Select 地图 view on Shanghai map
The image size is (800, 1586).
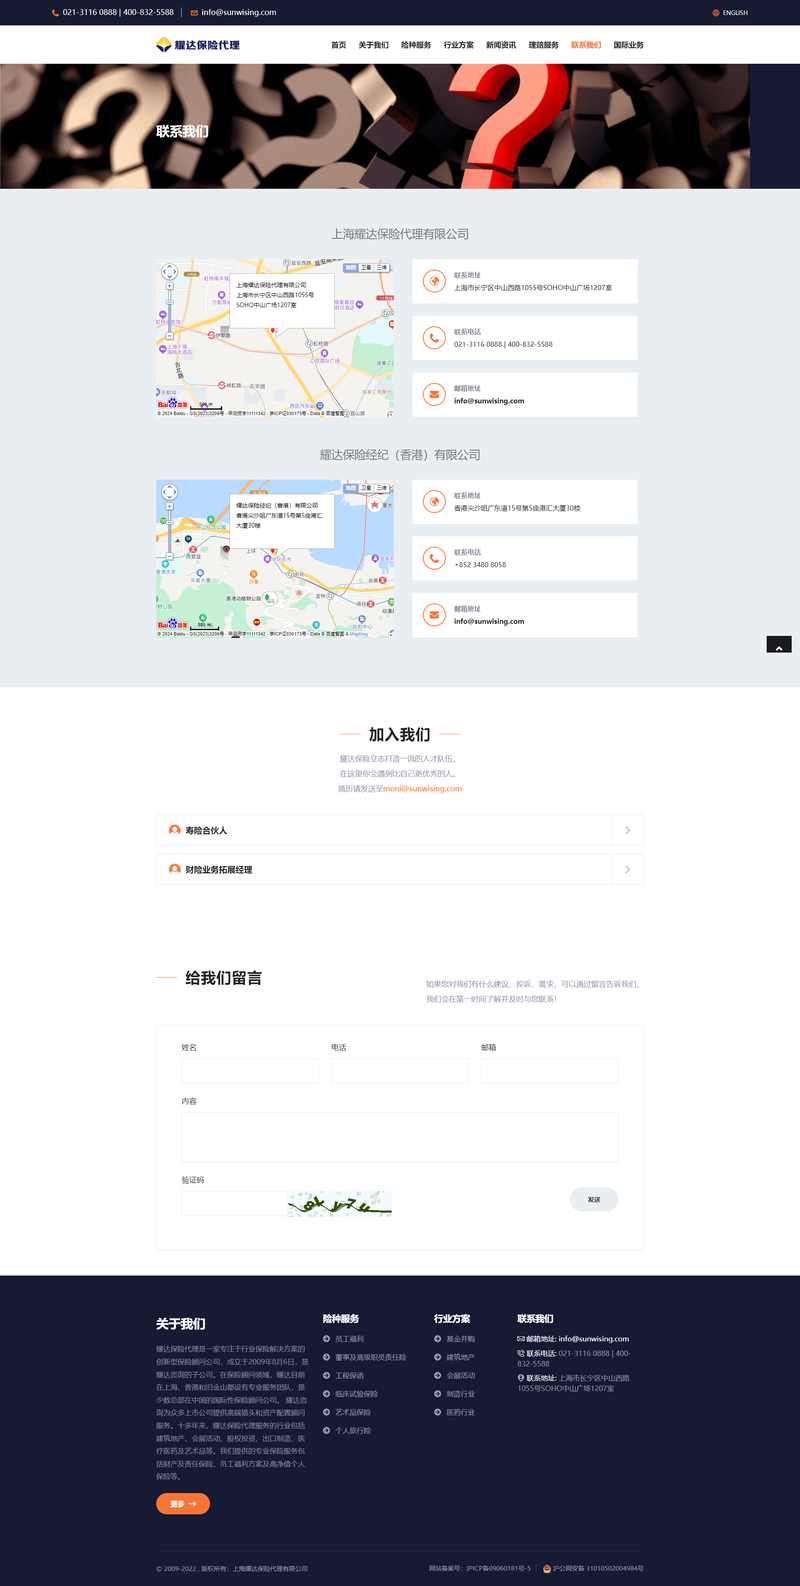click(351, 268)
